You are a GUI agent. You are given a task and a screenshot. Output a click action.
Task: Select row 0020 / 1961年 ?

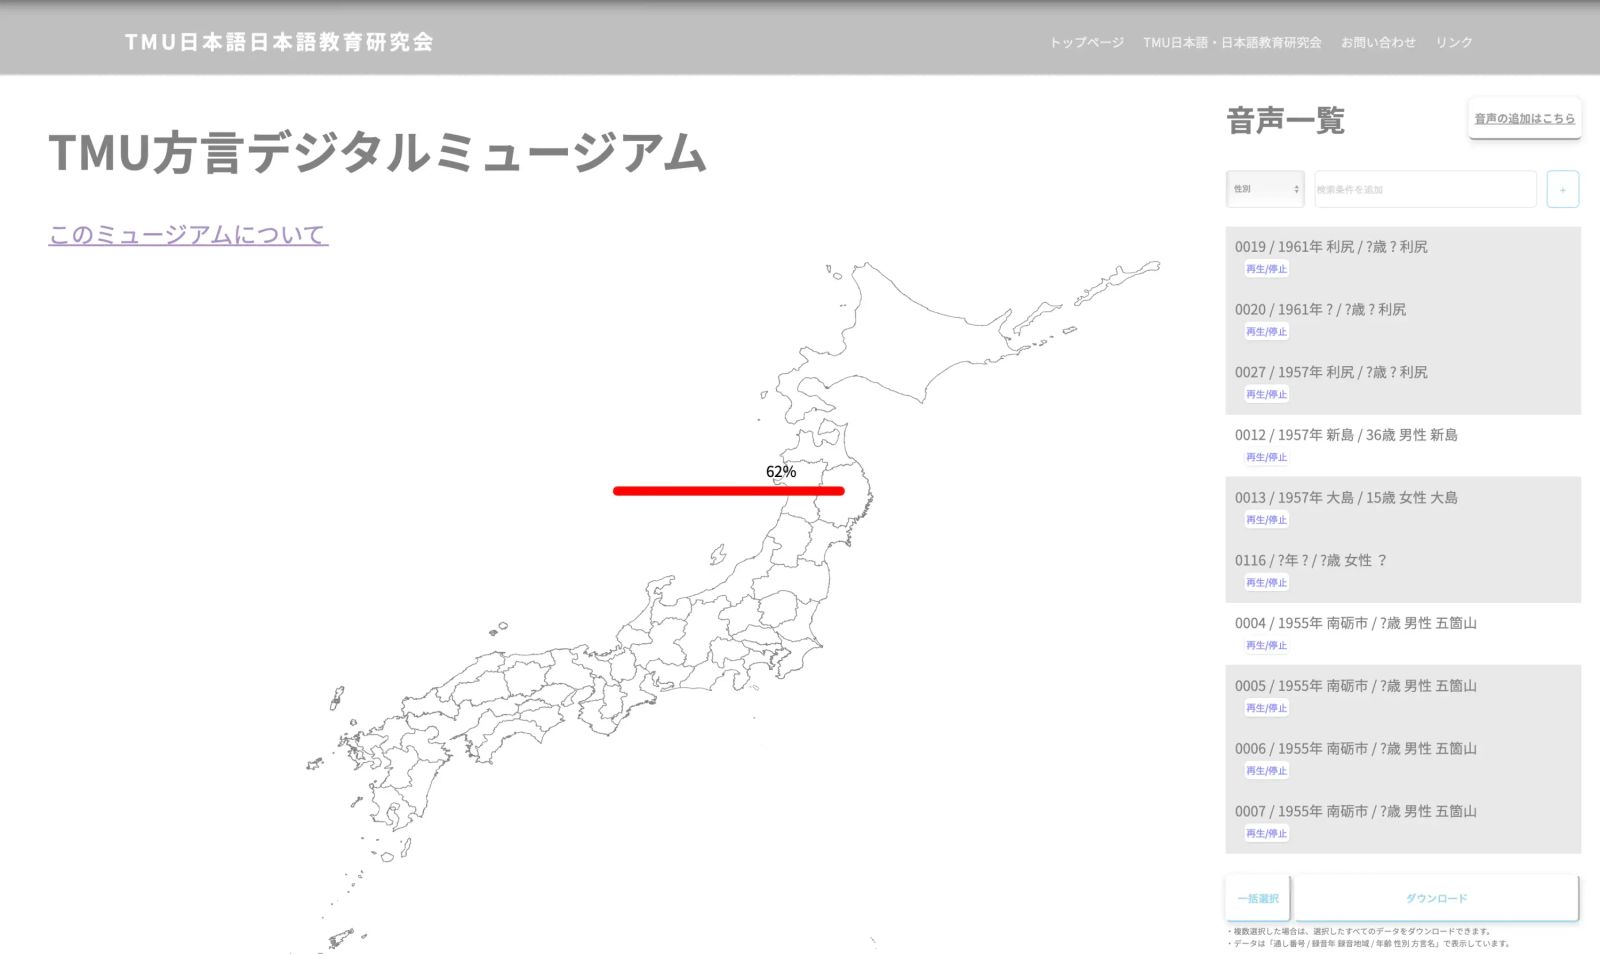pyautogui.click(x=1403, y=321)
